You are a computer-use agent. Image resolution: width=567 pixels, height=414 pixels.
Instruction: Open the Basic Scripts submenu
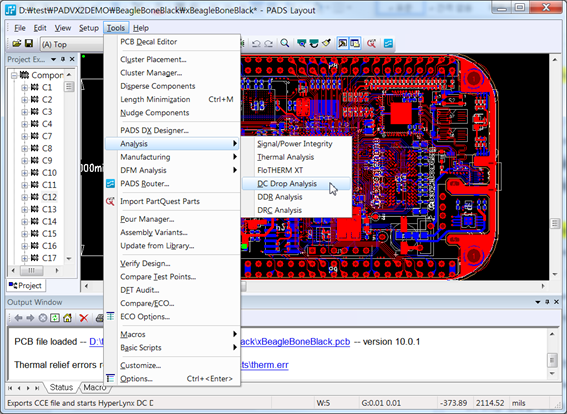coord(172,347)
